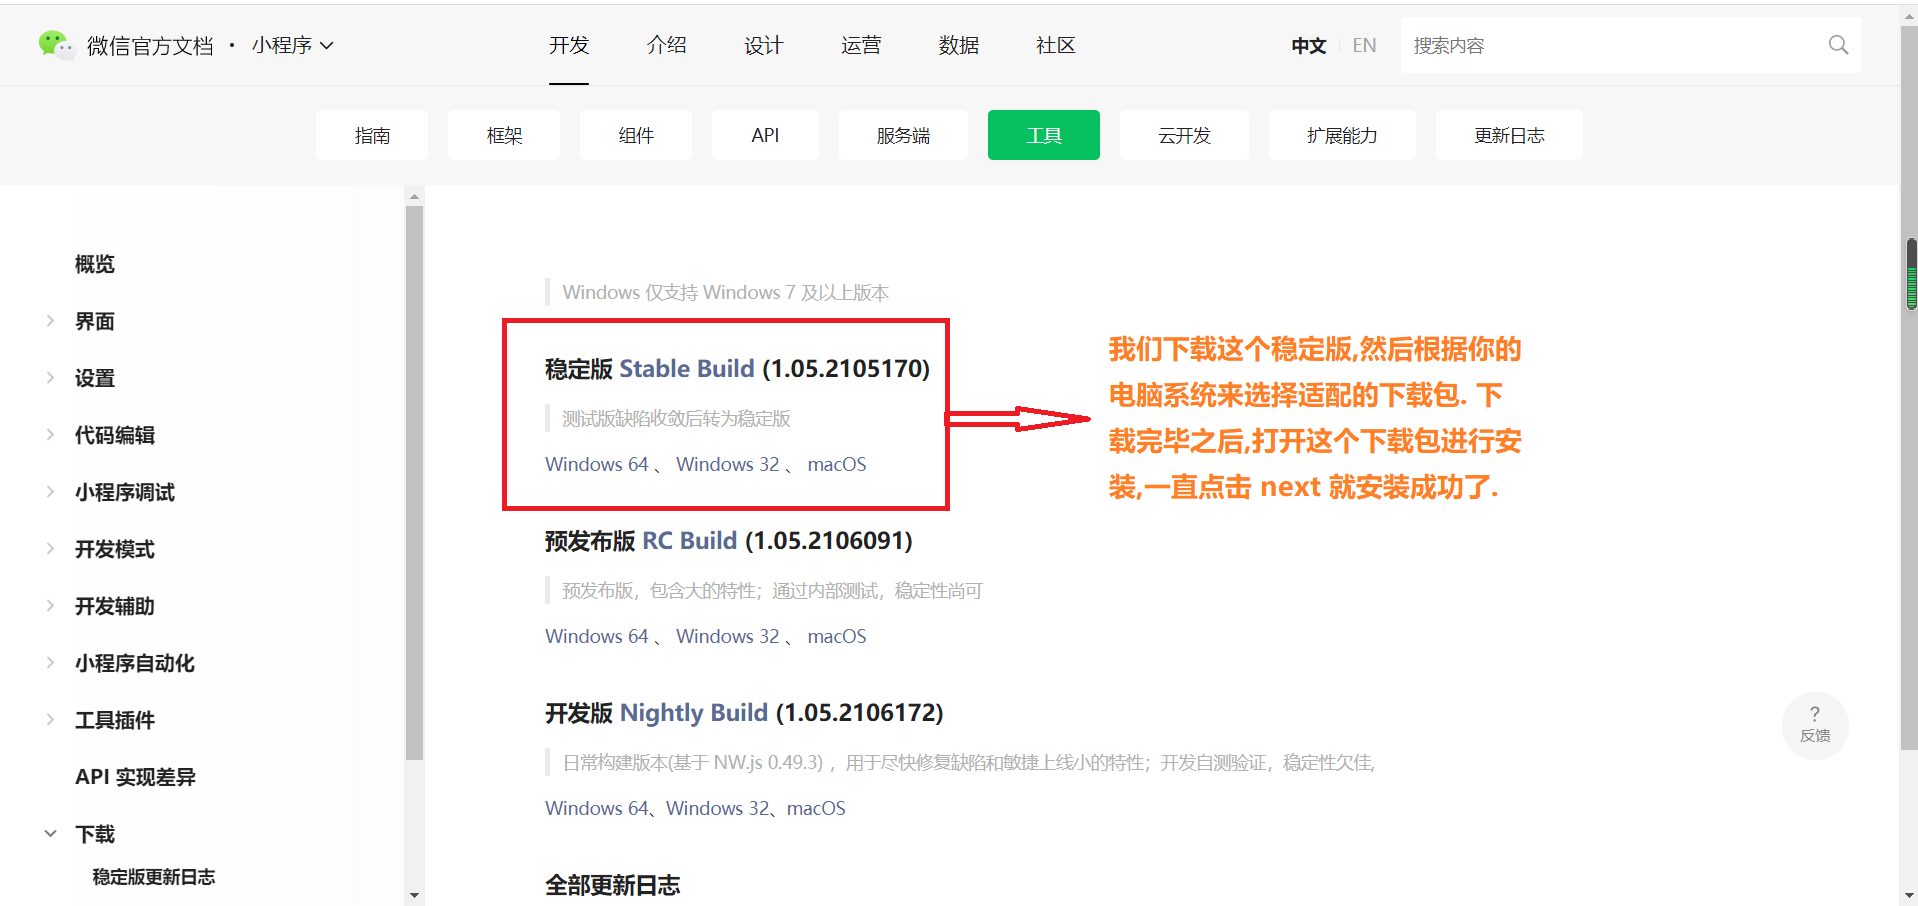Switch language to 中文

click(1308, 45)
